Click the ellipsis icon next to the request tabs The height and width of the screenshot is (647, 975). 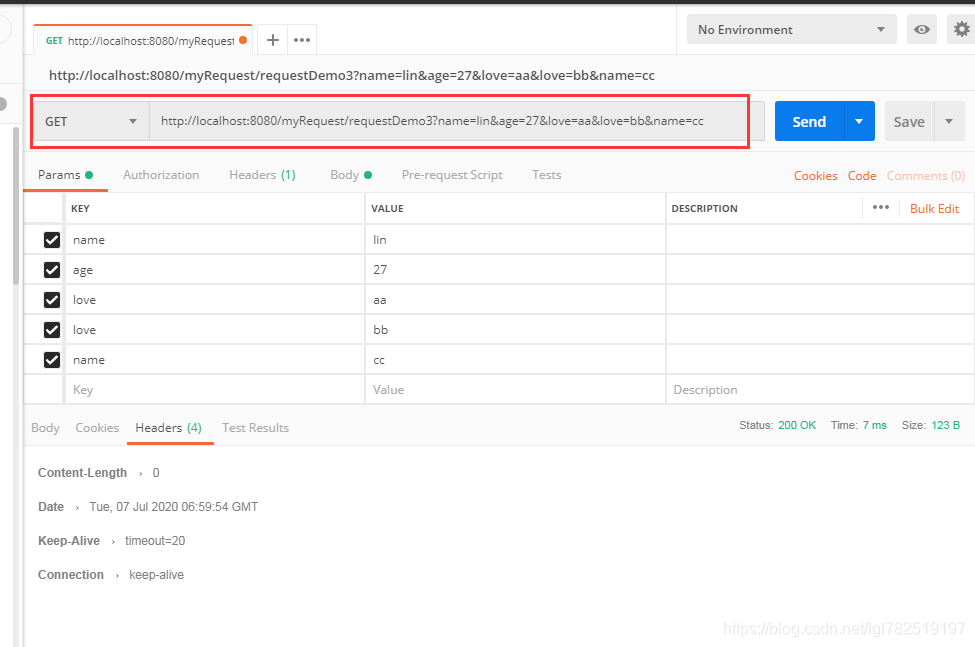point(301,39)
